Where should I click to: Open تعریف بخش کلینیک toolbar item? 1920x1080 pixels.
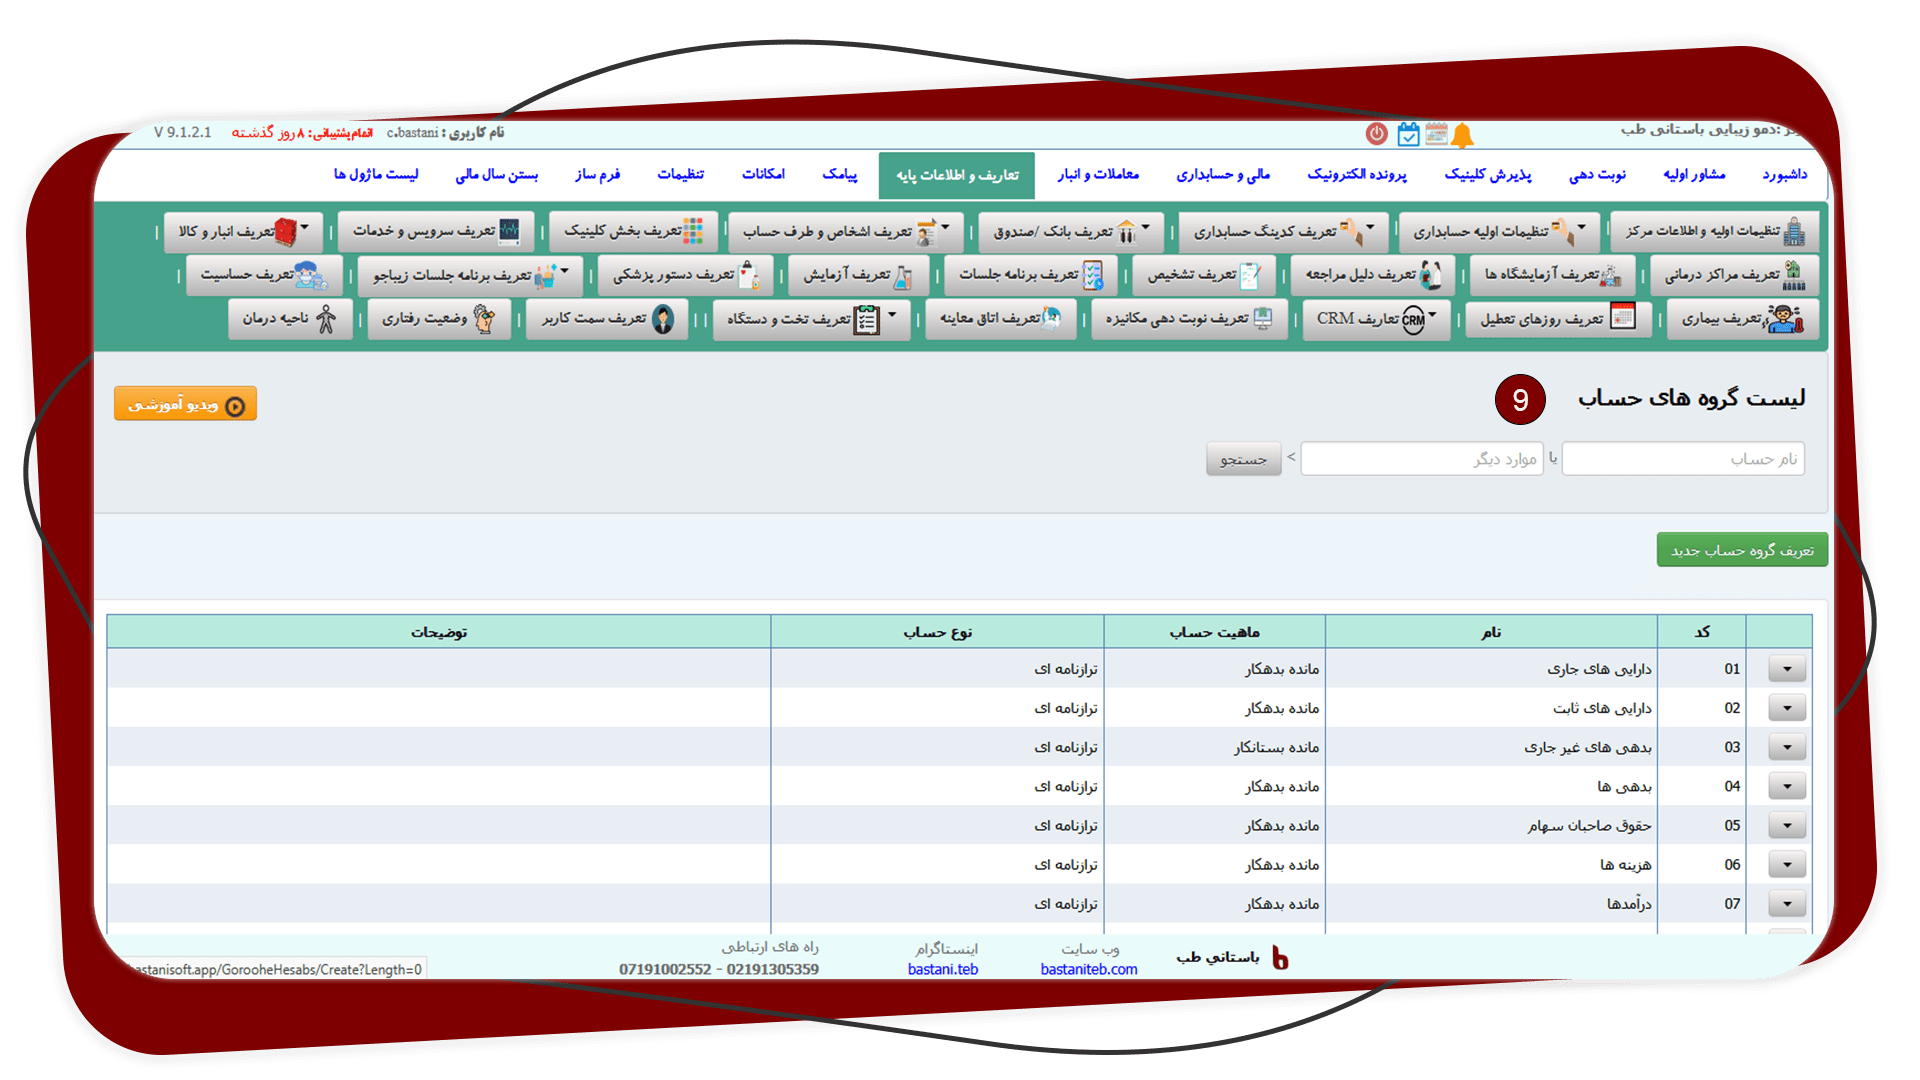tap(634, 232)
